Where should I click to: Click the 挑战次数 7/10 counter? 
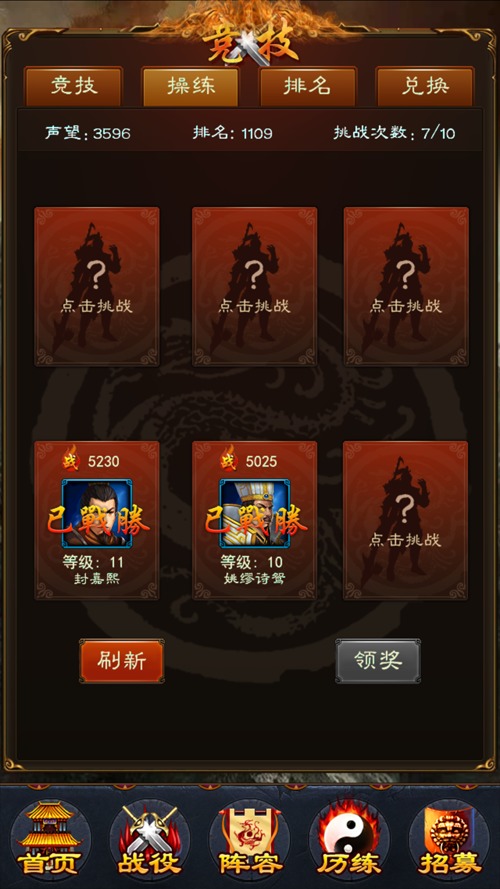pyautogui.click(x=394, y=133)
